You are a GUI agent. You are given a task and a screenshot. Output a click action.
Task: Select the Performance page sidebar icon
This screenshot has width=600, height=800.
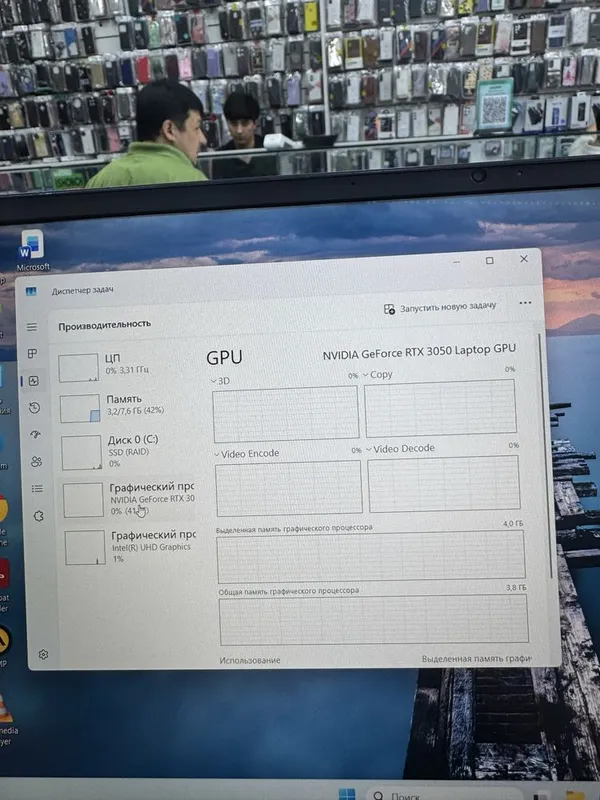(34, 381)
